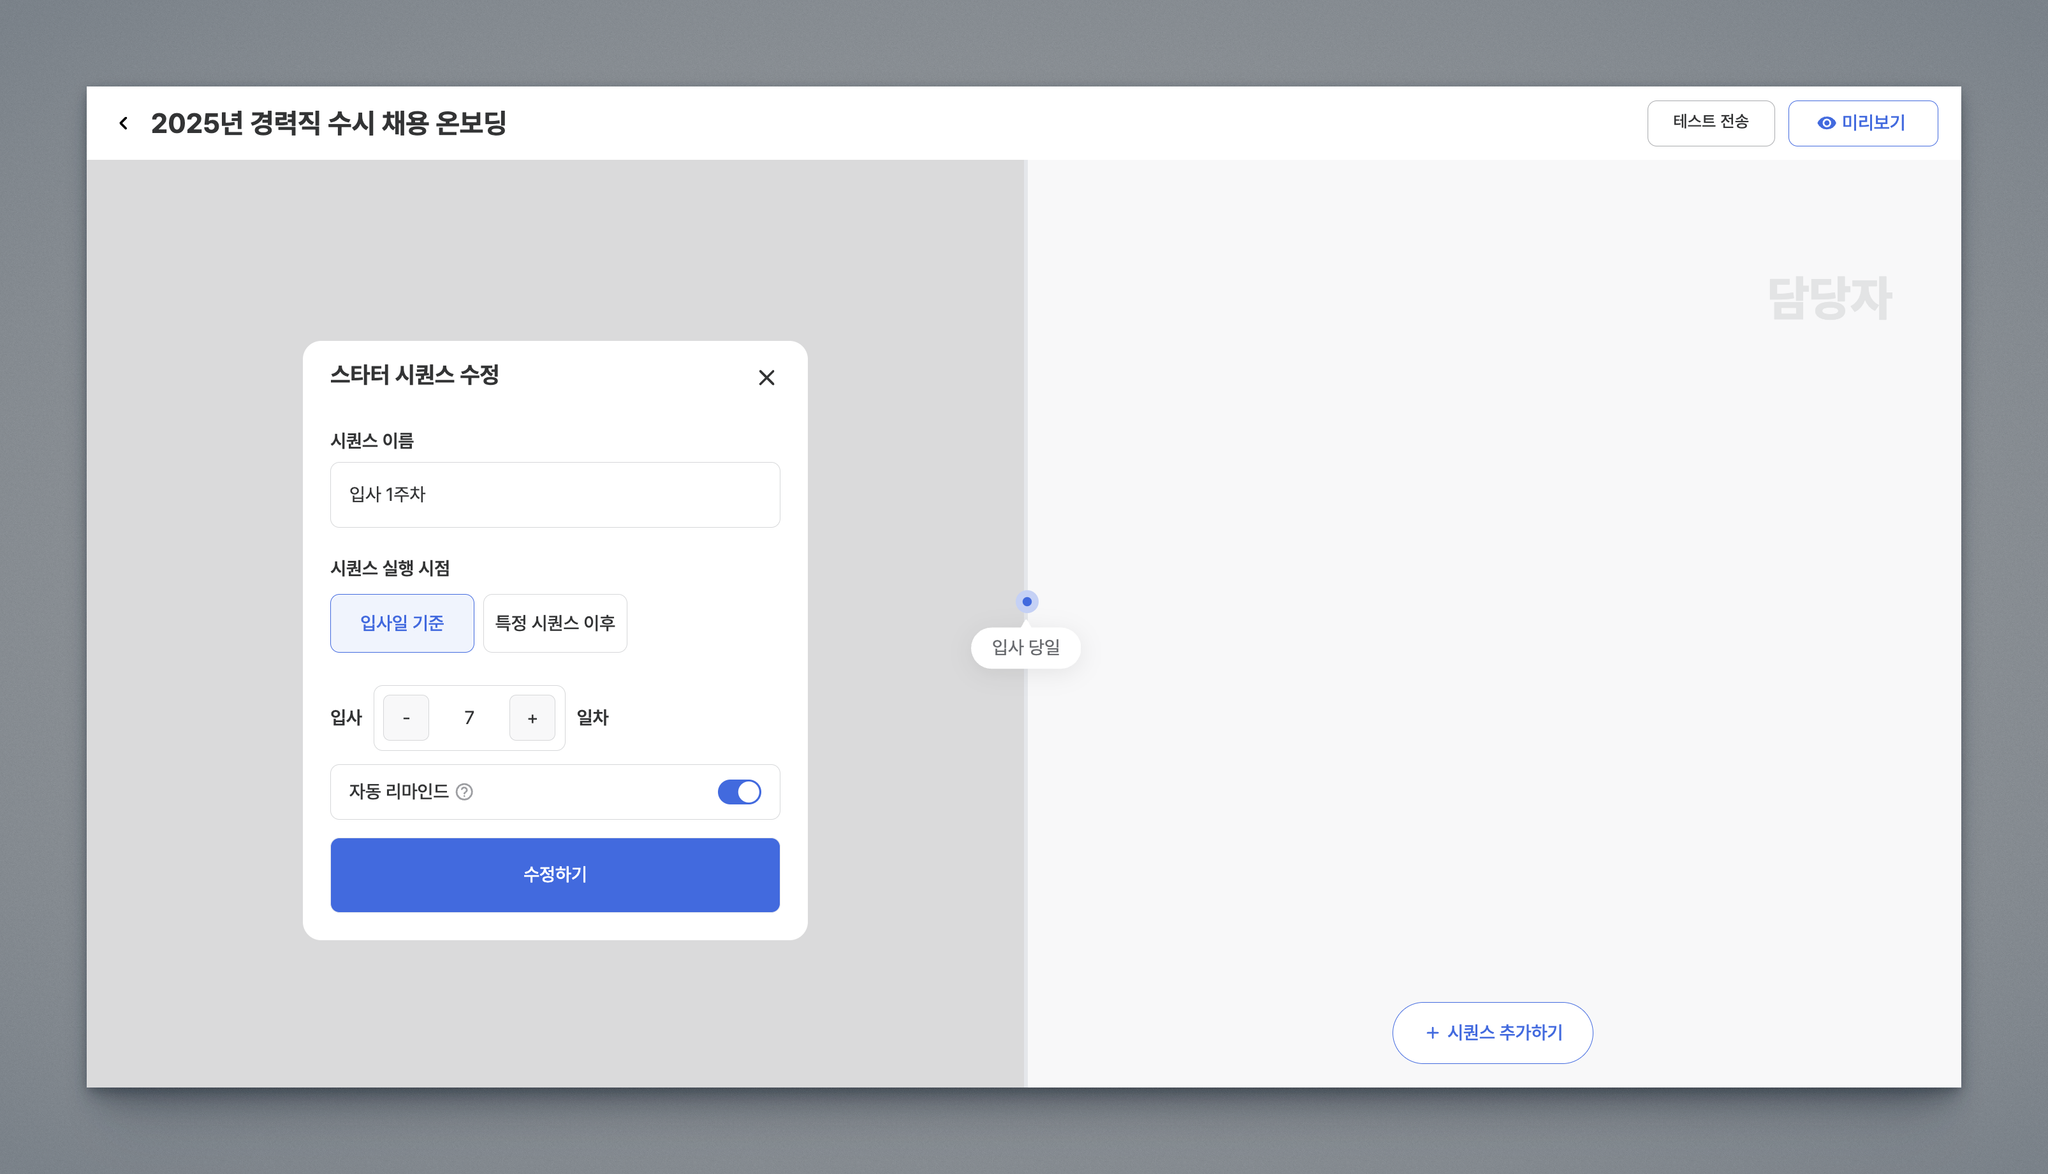Click the 입사 당일 timeline label
This screenshot has width=2048, height=1174.
[1026, 648]
